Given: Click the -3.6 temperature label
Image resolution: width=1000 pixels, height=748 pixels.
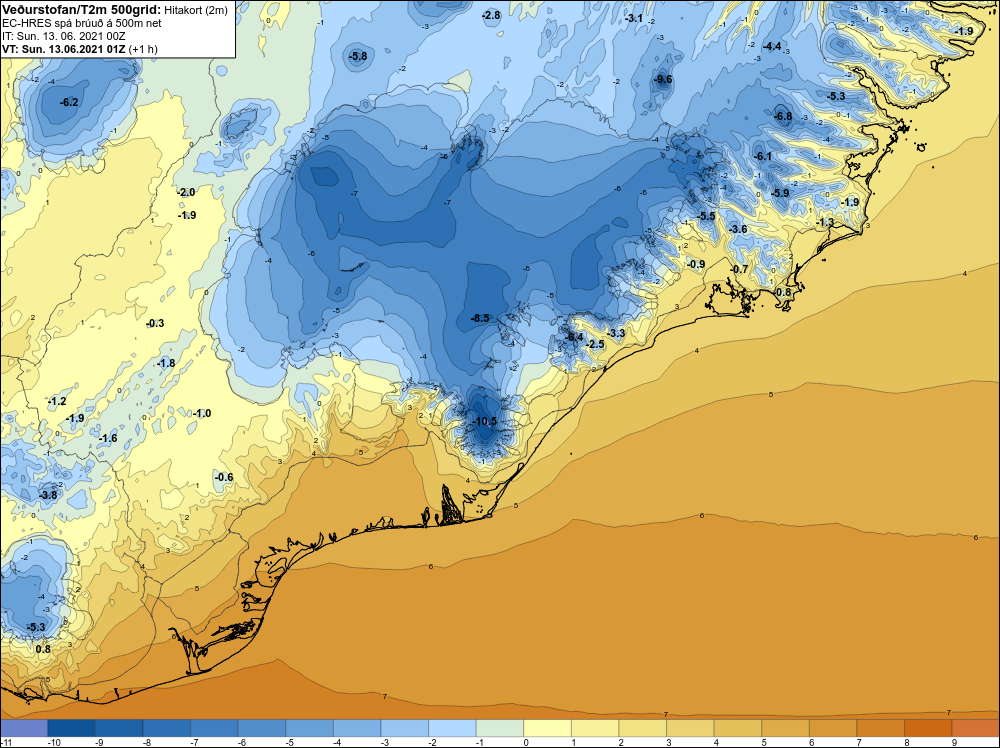Looking at the screenshot, I should [738, 229].
